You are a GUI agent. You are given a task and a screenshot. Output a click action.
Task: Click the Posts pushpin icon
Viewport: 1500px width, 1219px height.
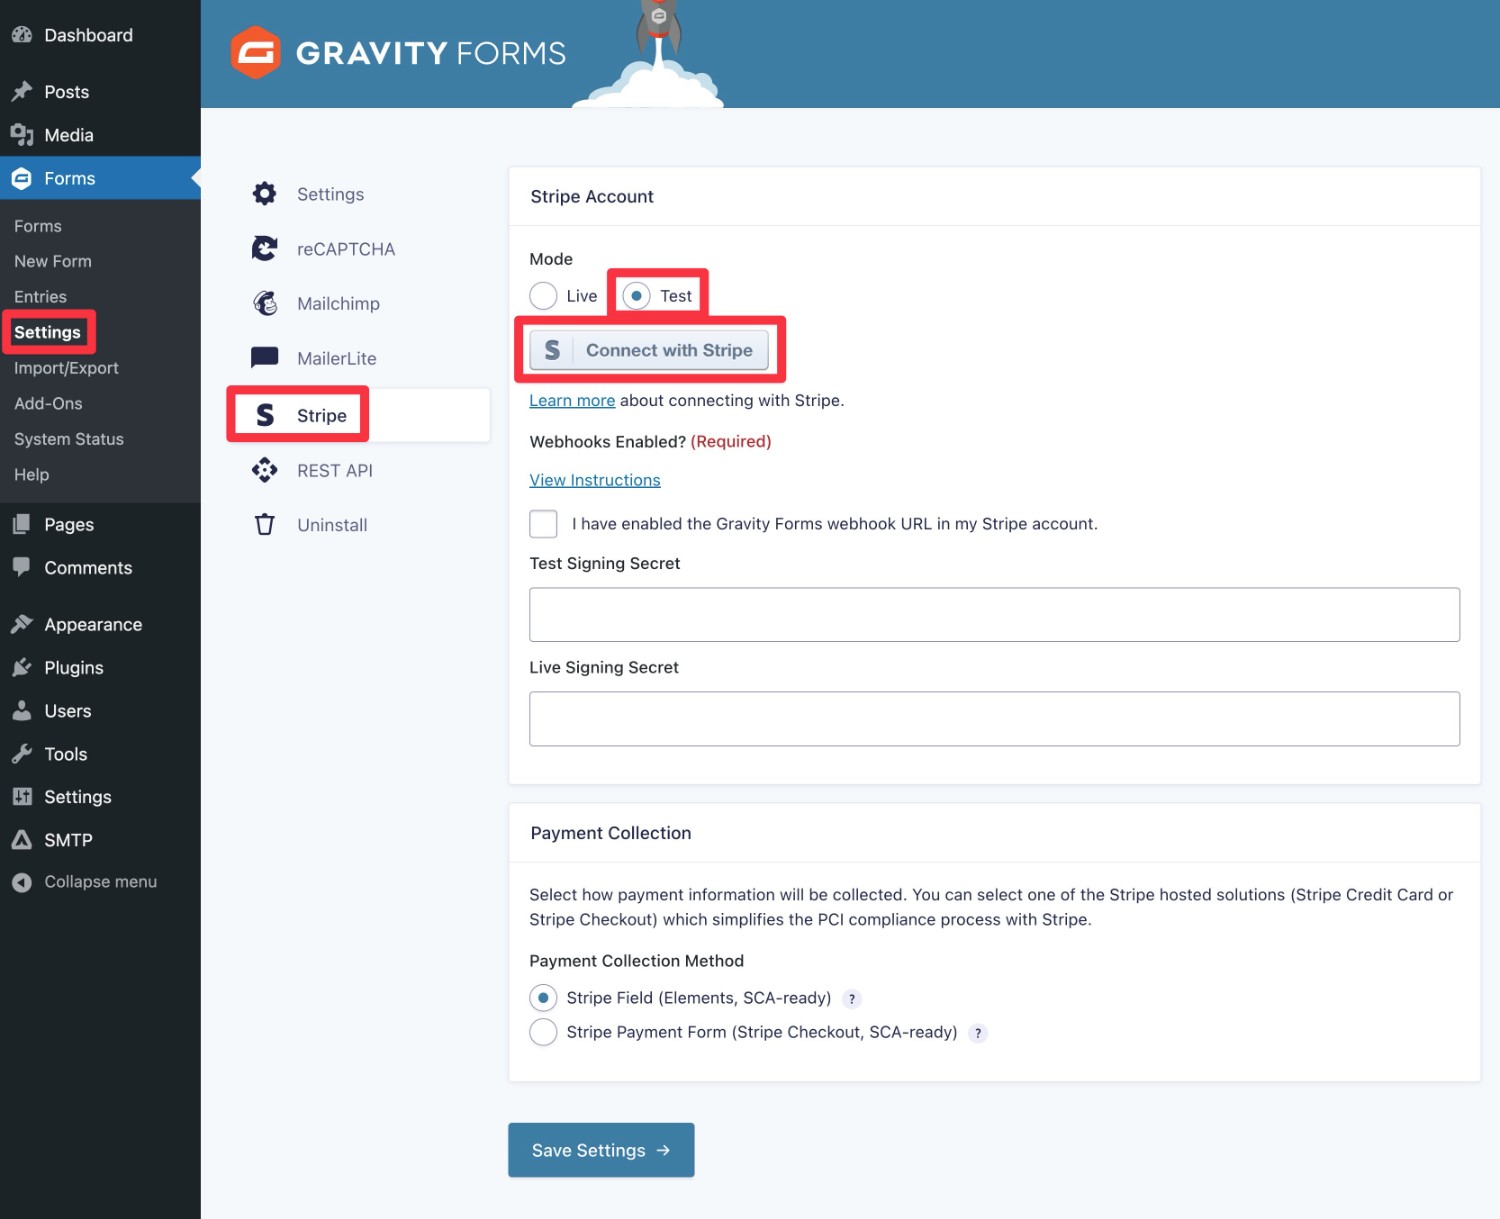pos(22,92)
